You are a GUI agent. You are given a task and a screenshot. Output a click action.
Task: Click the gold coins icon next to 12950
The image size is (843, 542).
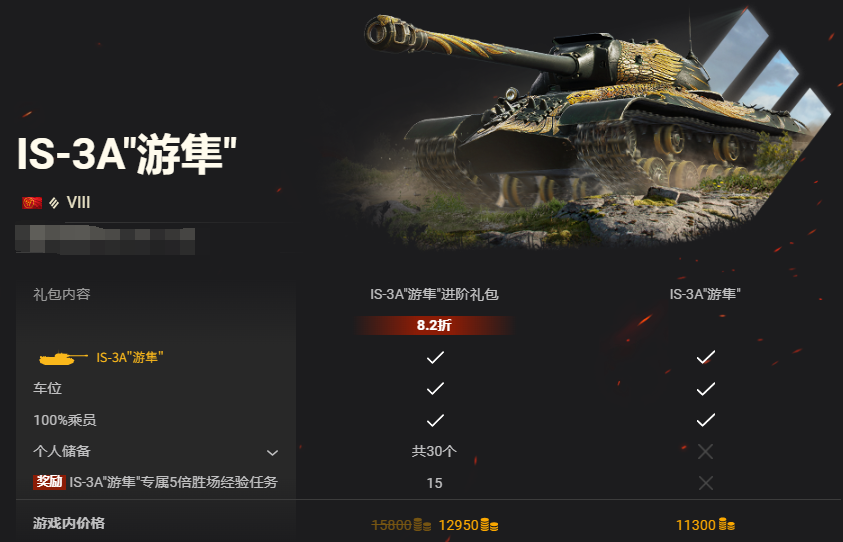click(489, 525)
